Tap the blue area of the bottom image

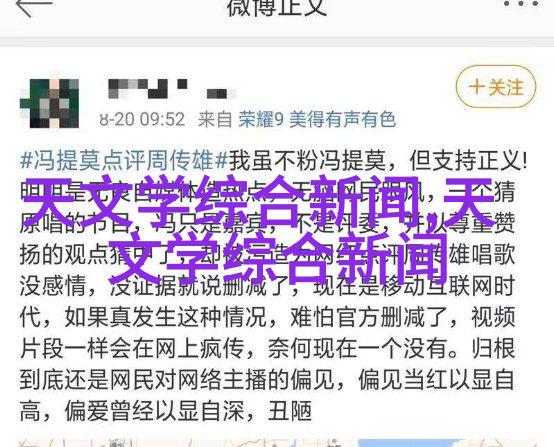tap(410, 443)
